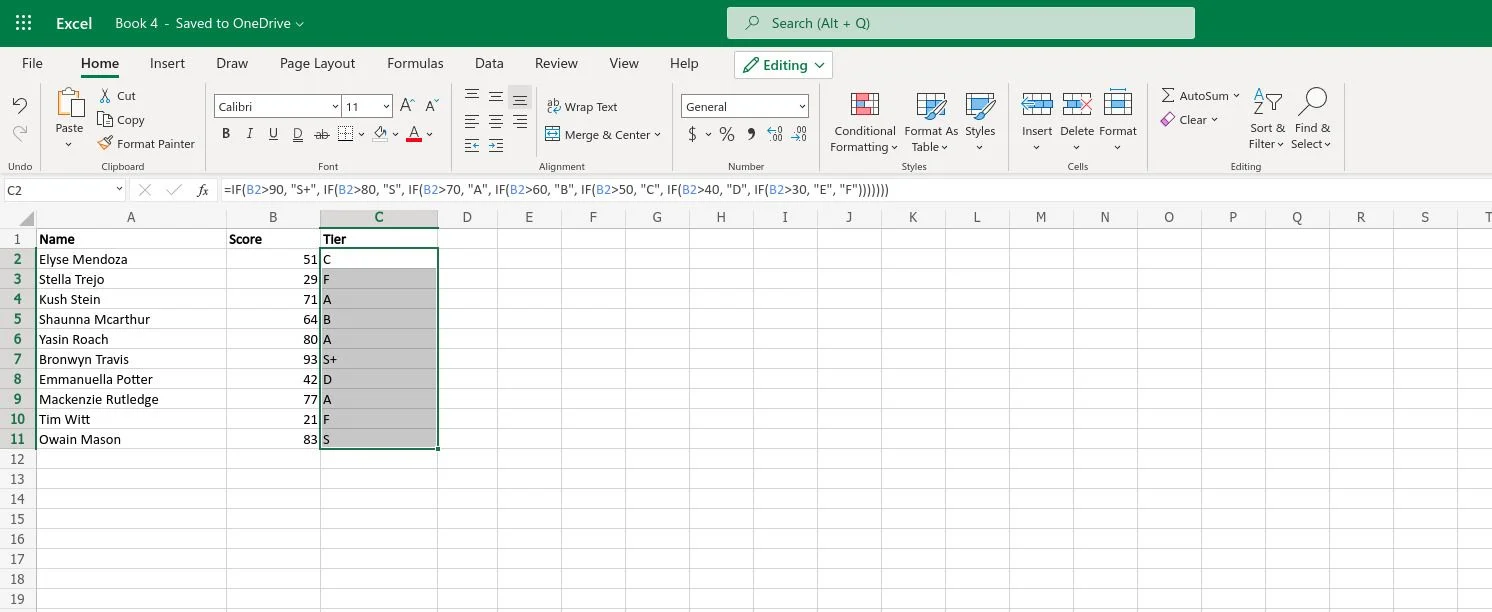Copy the selected cells

[x=121, y=120]
